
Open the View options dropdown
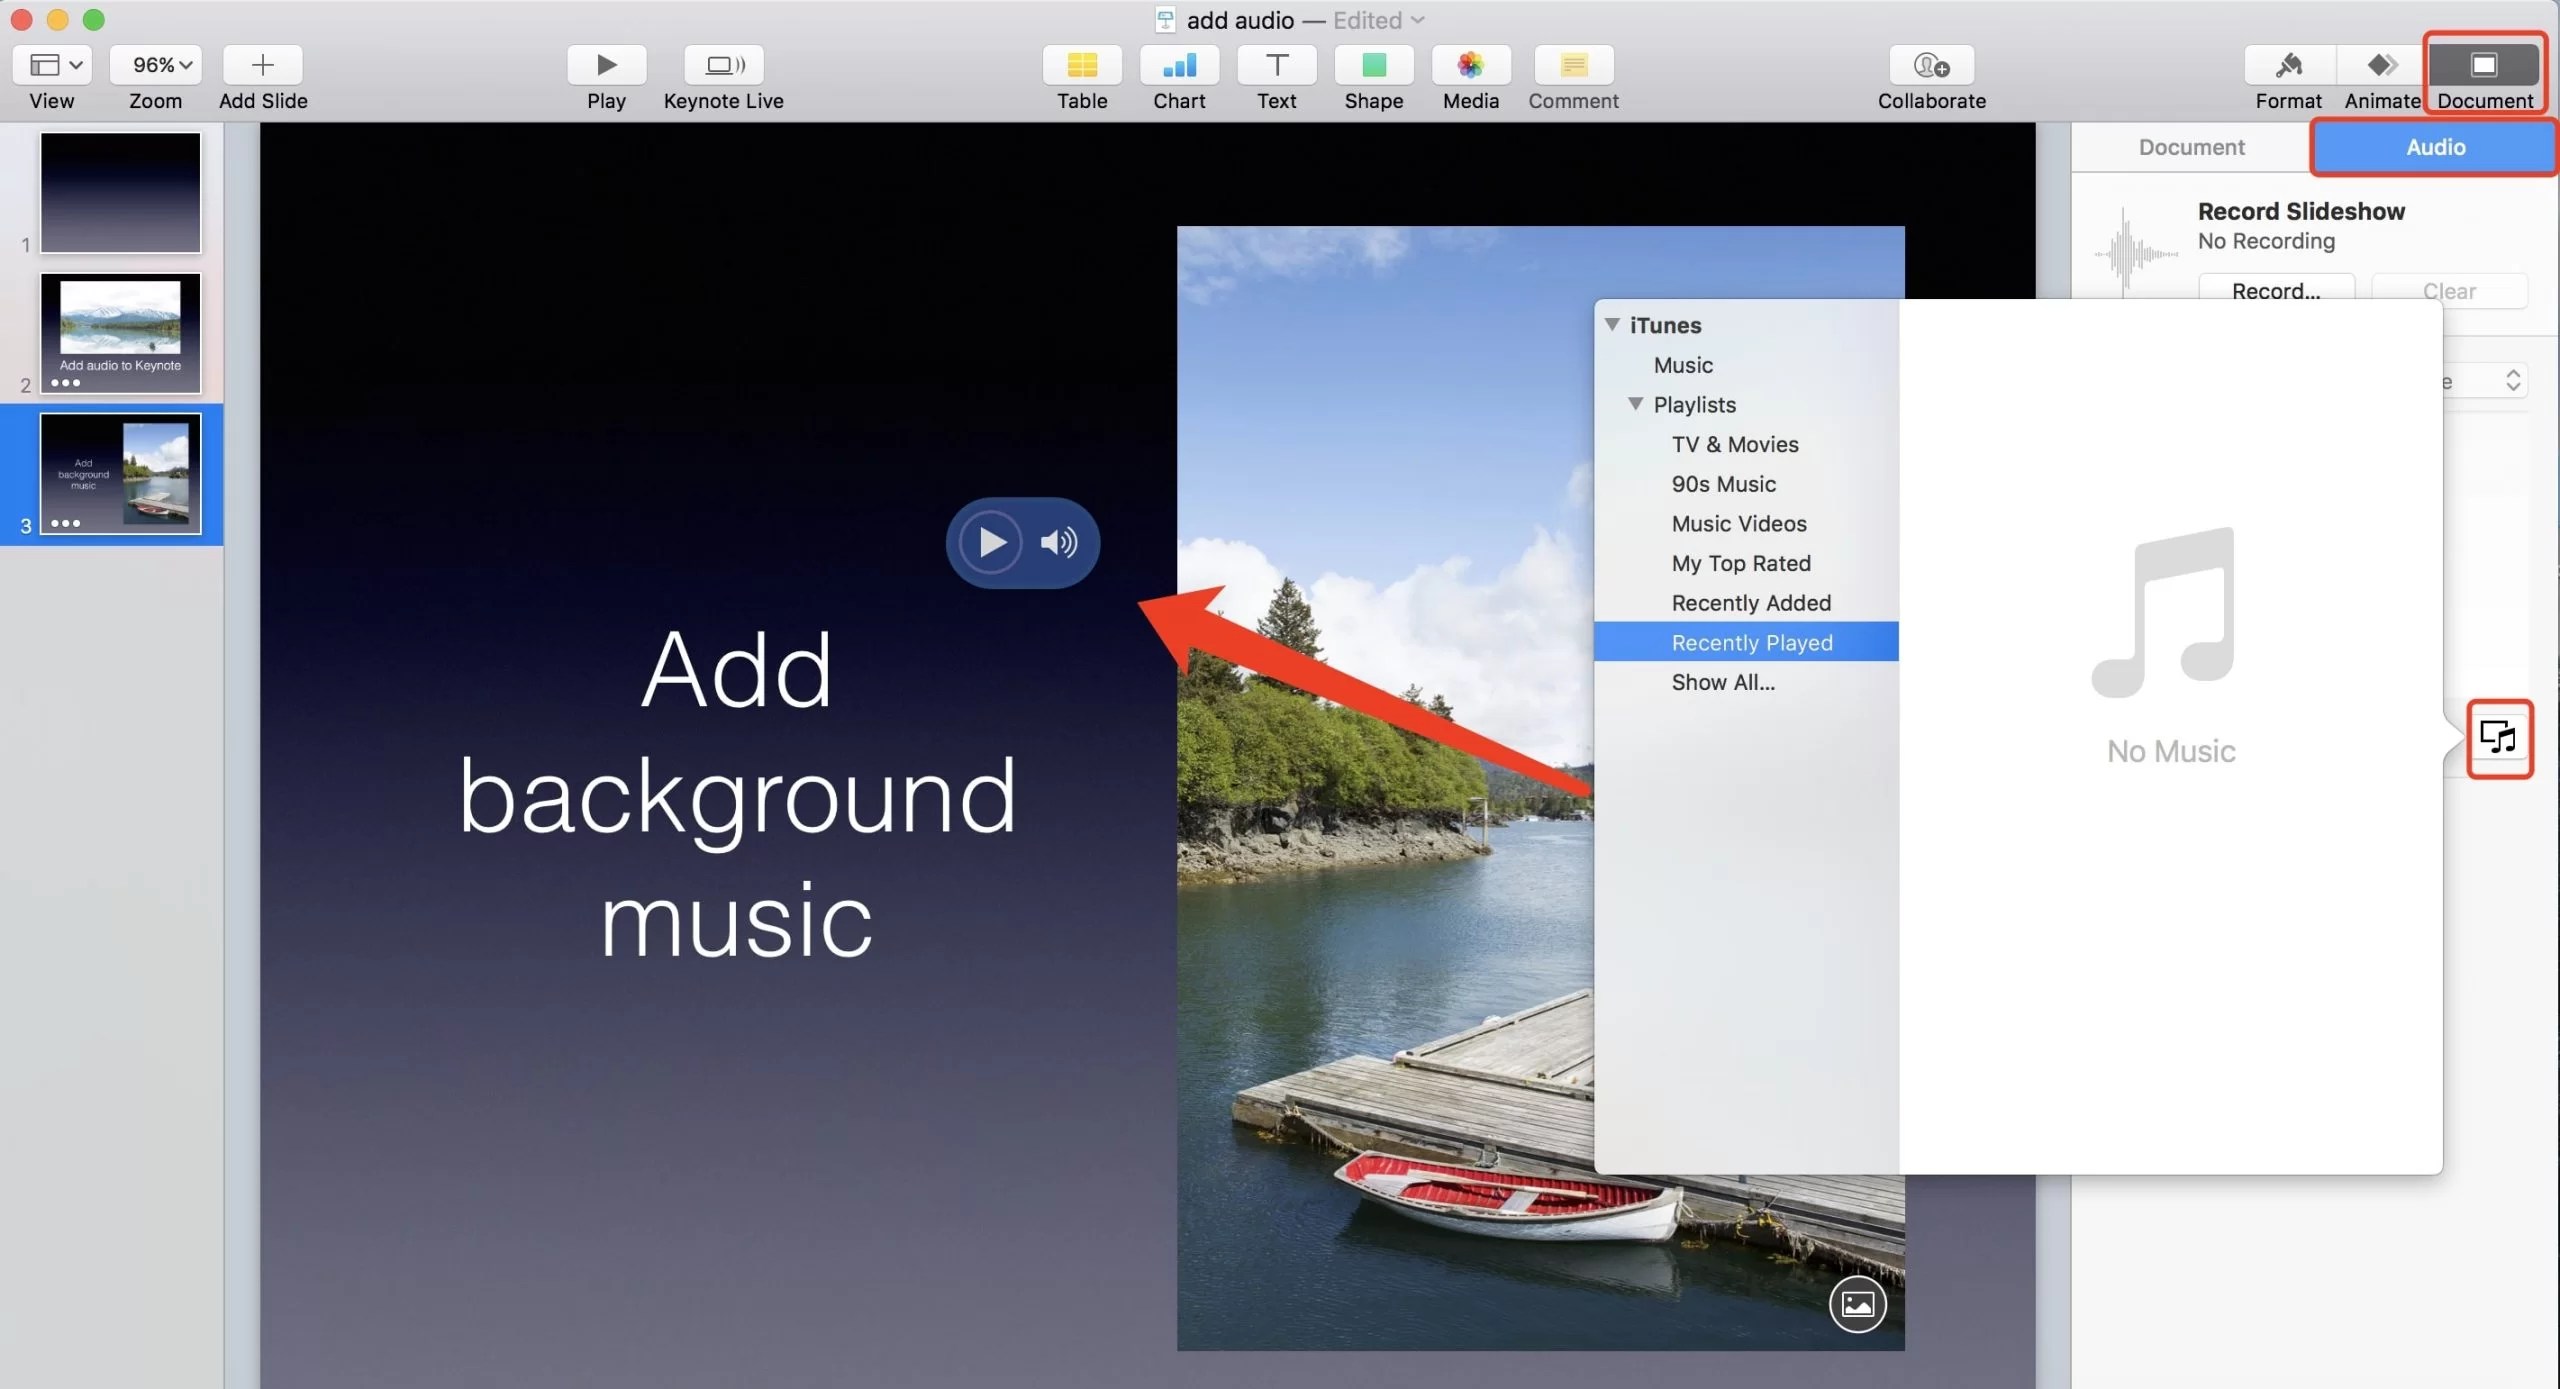point(52,64)
